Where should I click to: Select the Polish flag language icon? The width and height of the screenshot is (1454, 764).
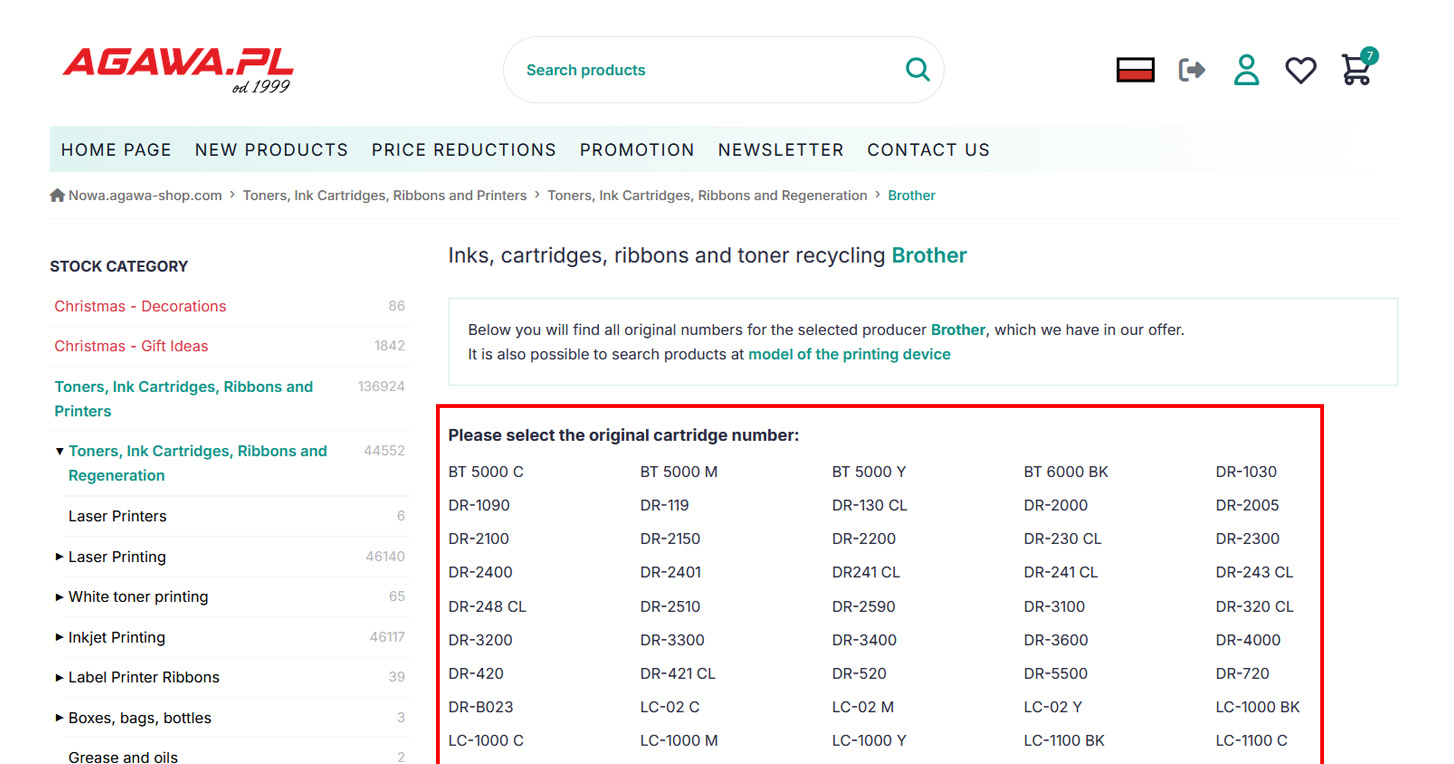(1135, 70)
